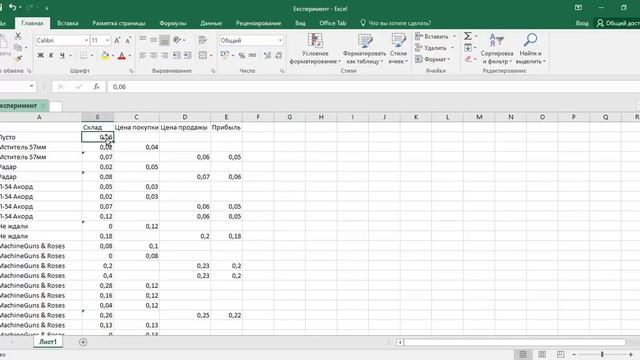Open Форматировать как таблицу menu
The image size is (640, 360).
(x=364, y=49)
